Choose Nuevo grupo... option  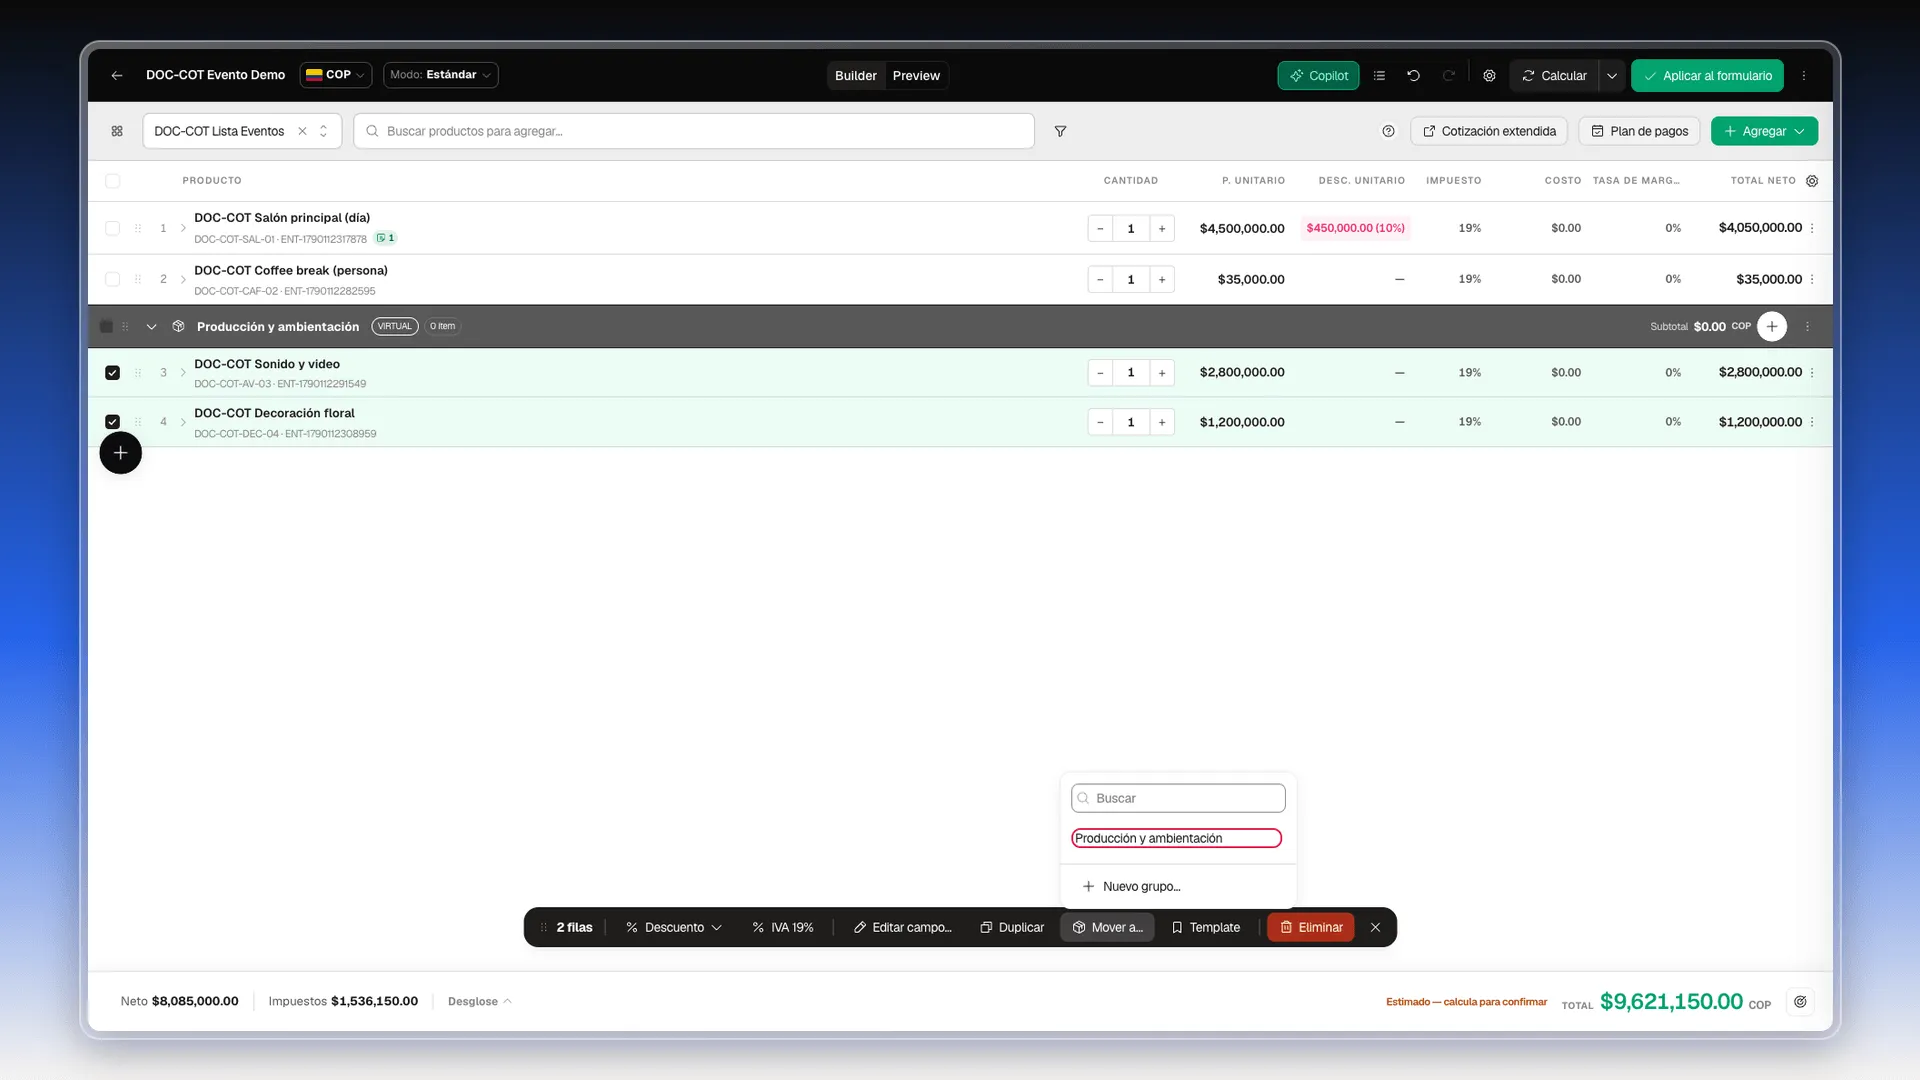pos(1178,886)
